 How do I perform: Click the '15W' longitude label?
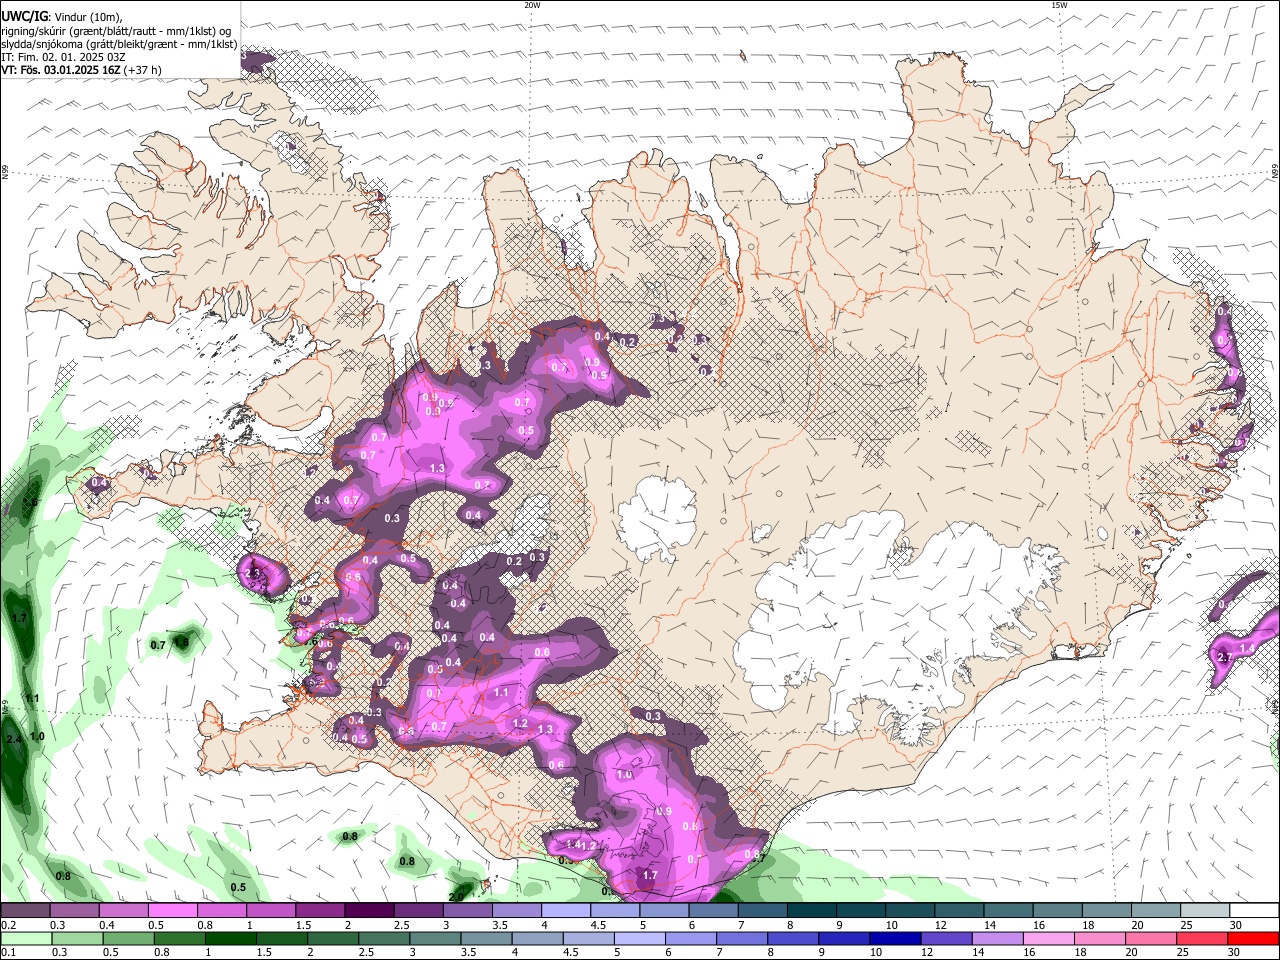click(1059, 5)
